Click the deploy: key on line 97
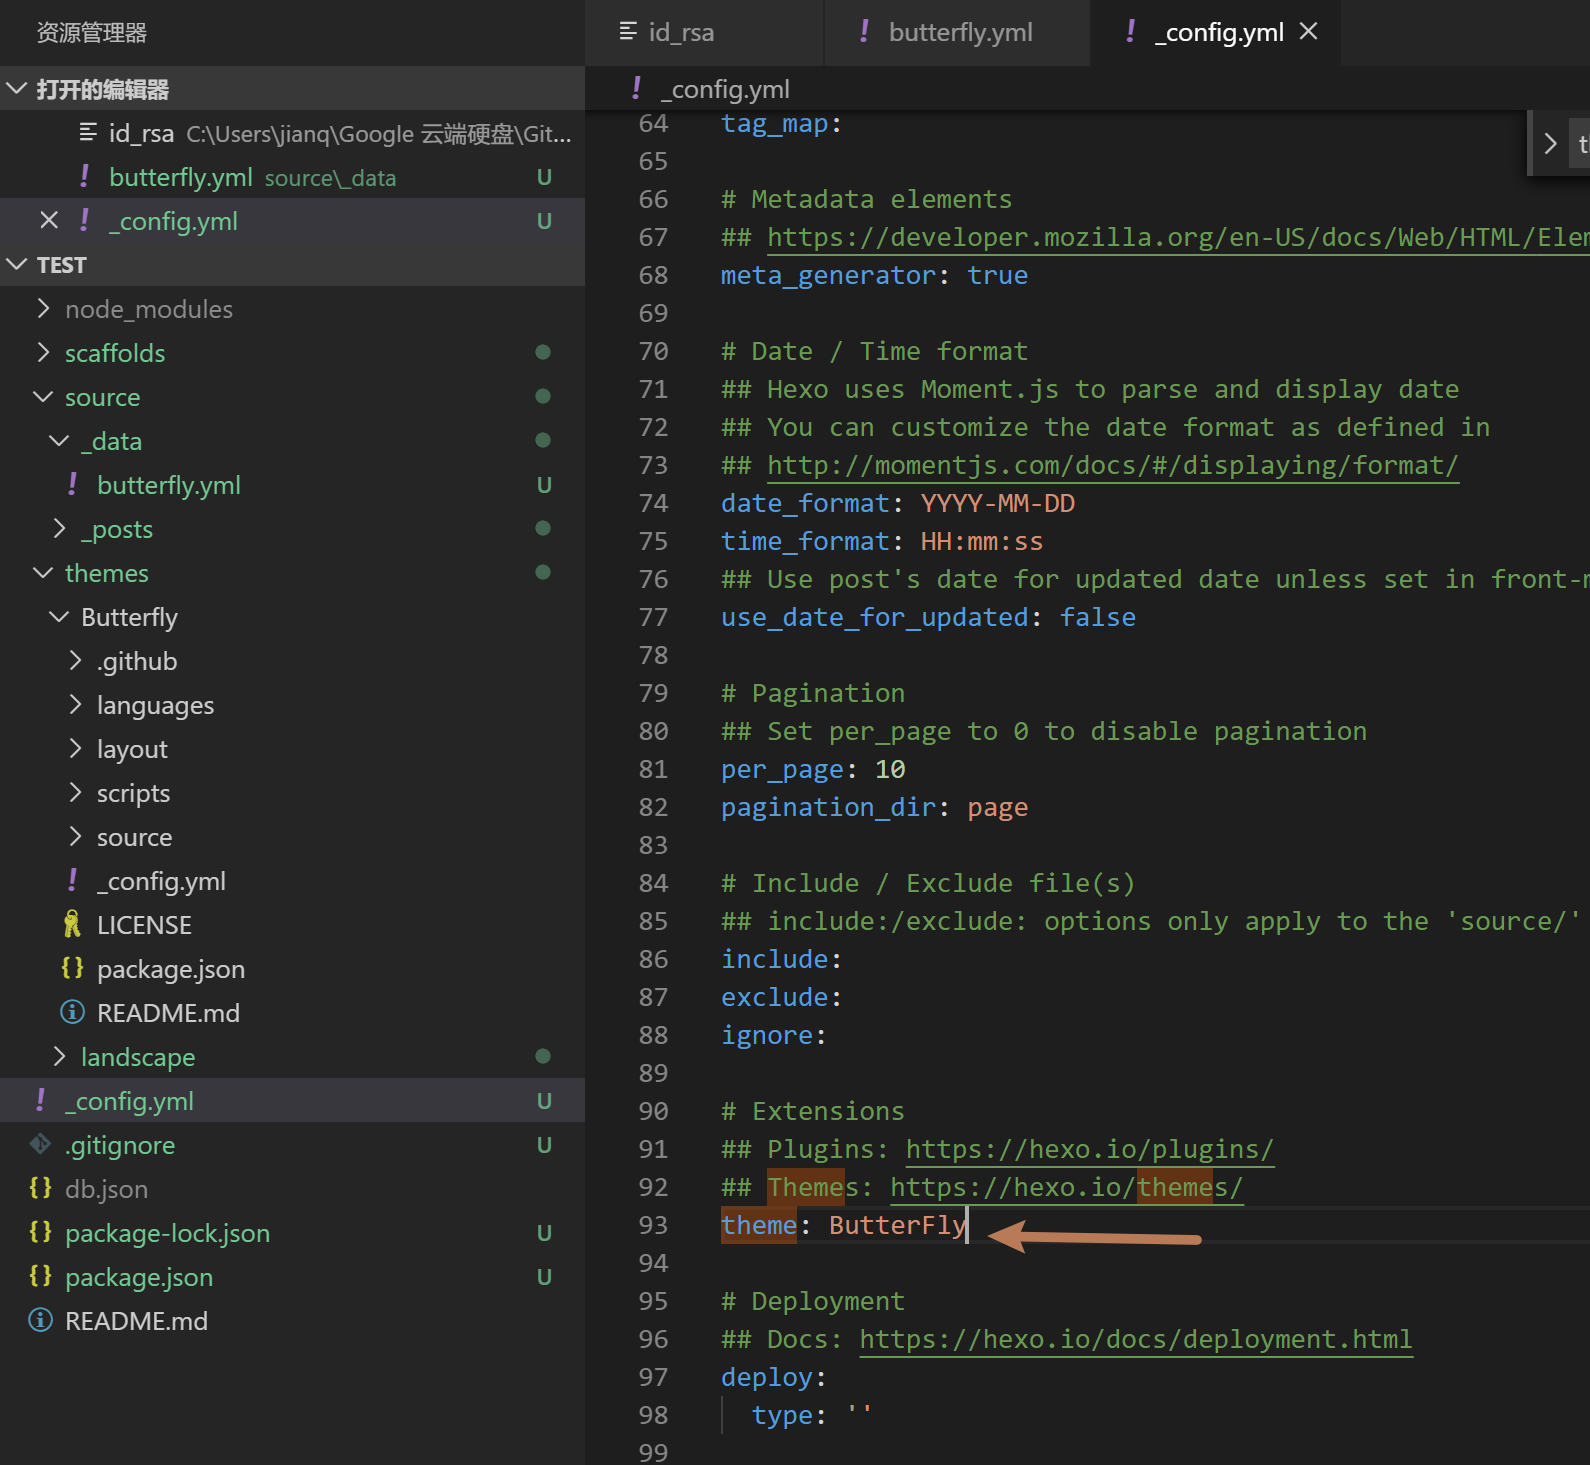1590x1465 pixels. (773, 1377)
